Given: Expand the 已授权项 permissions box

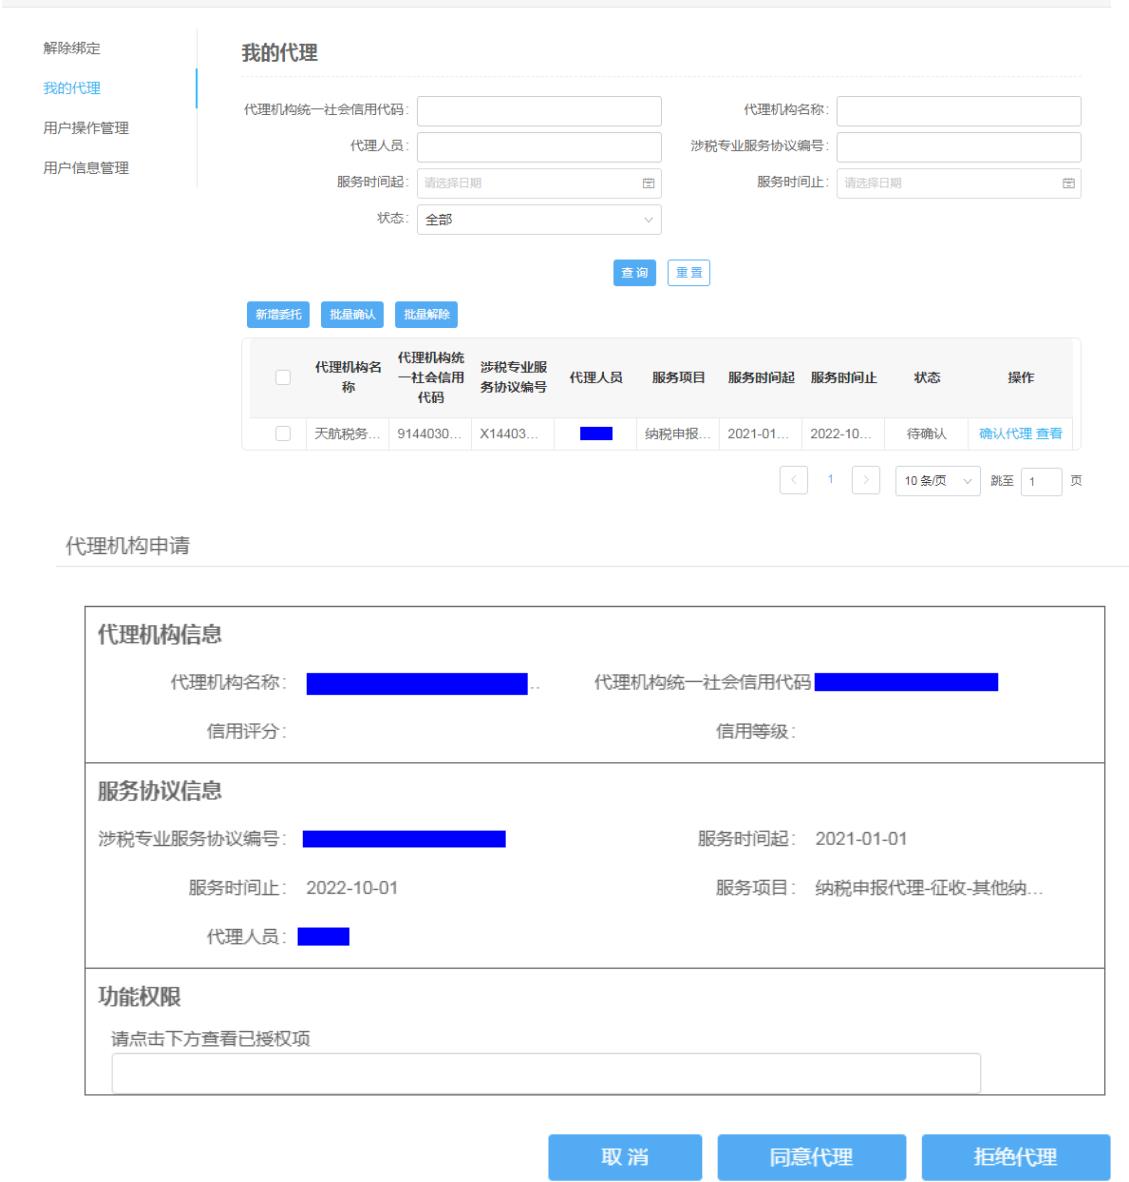Looking at the screenshot, I should 546,1073.
